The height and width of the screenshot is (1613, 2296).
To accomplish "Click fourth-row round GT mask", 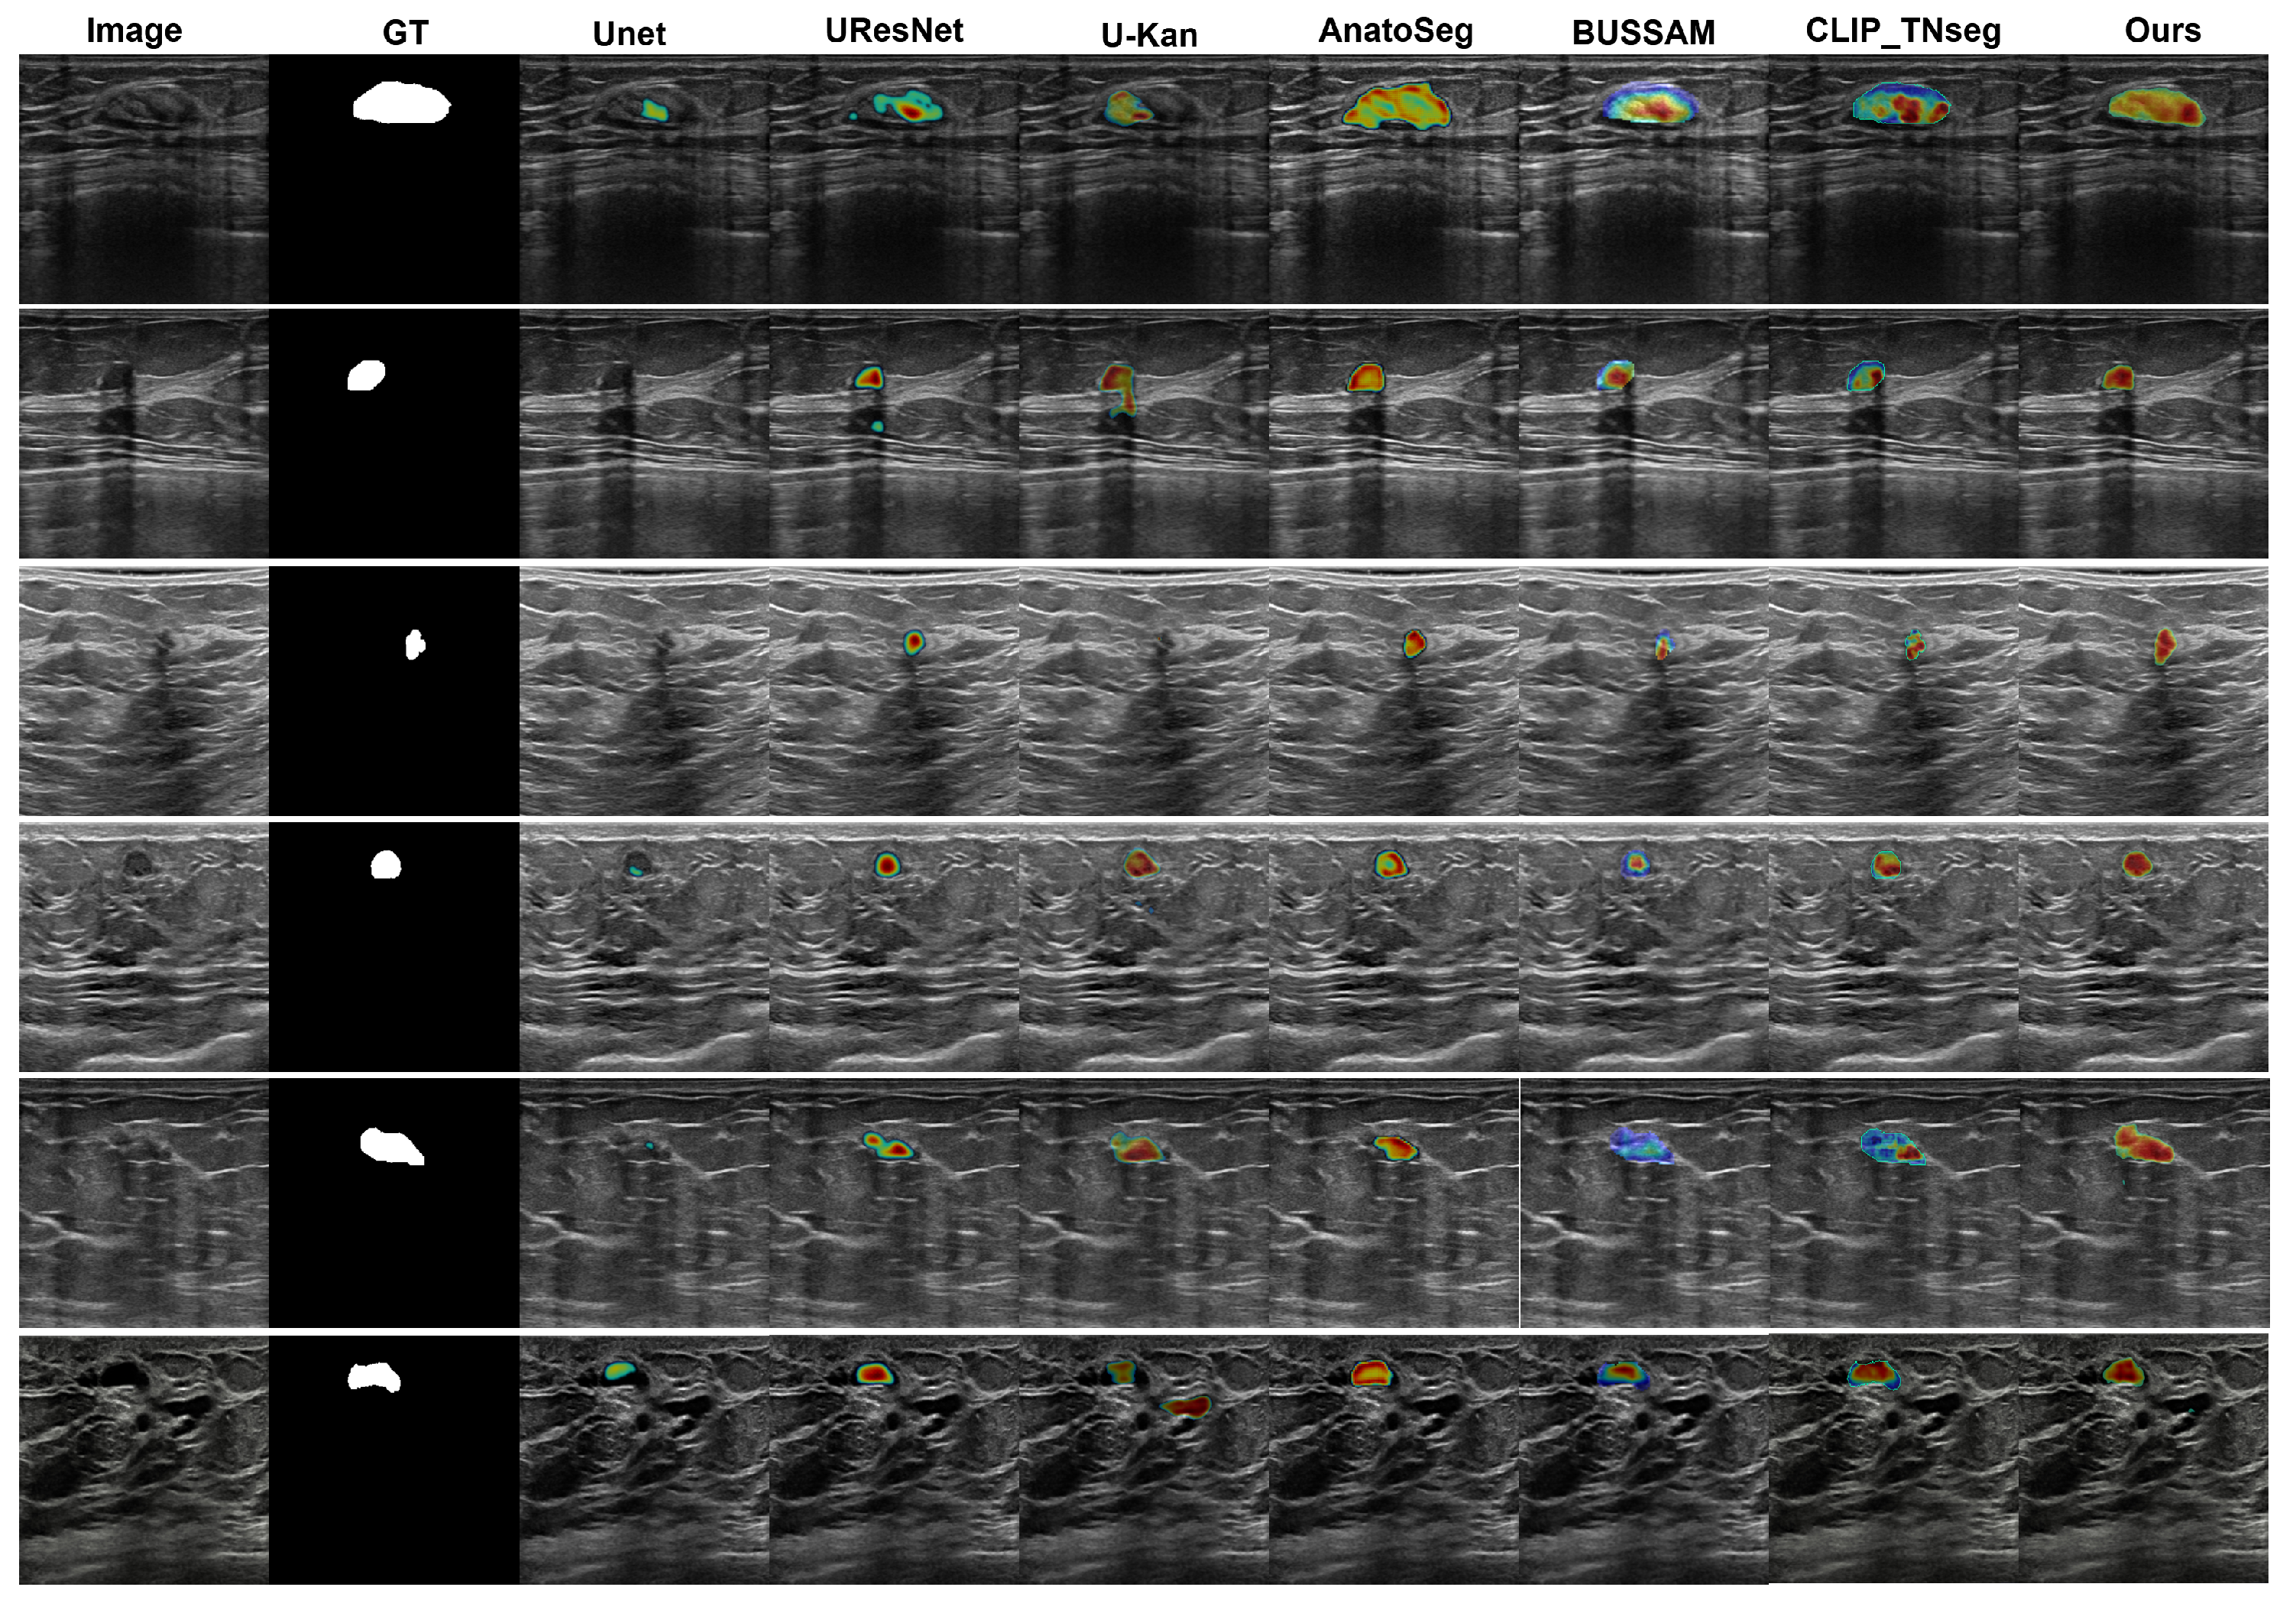I will pyautogui.click(x=386, y=865).
